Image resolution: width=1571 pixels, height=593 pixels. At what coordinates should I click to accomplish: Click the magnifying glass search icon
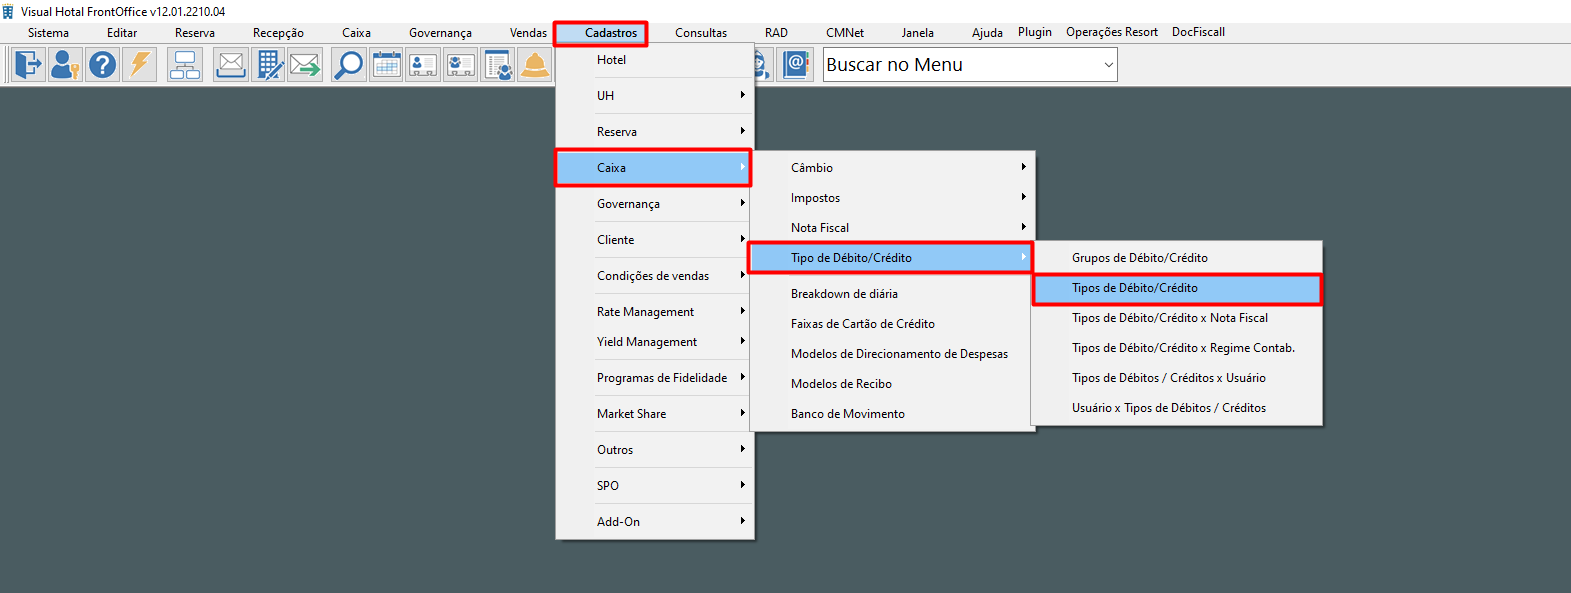(x=348, y=65)
